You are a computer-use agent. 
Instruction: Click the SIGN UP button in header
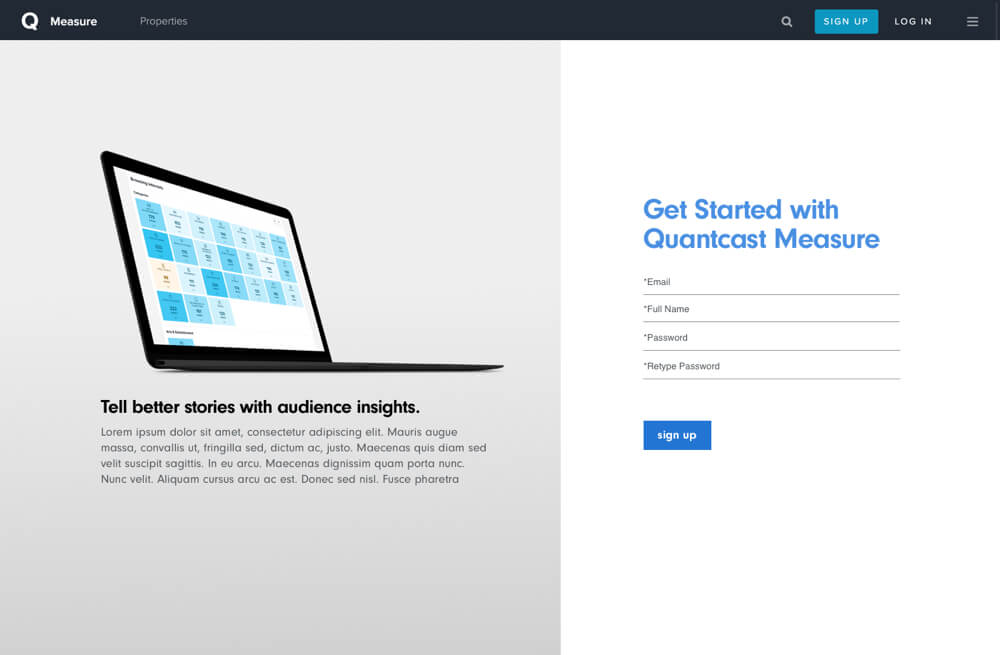tap(846, 22)
